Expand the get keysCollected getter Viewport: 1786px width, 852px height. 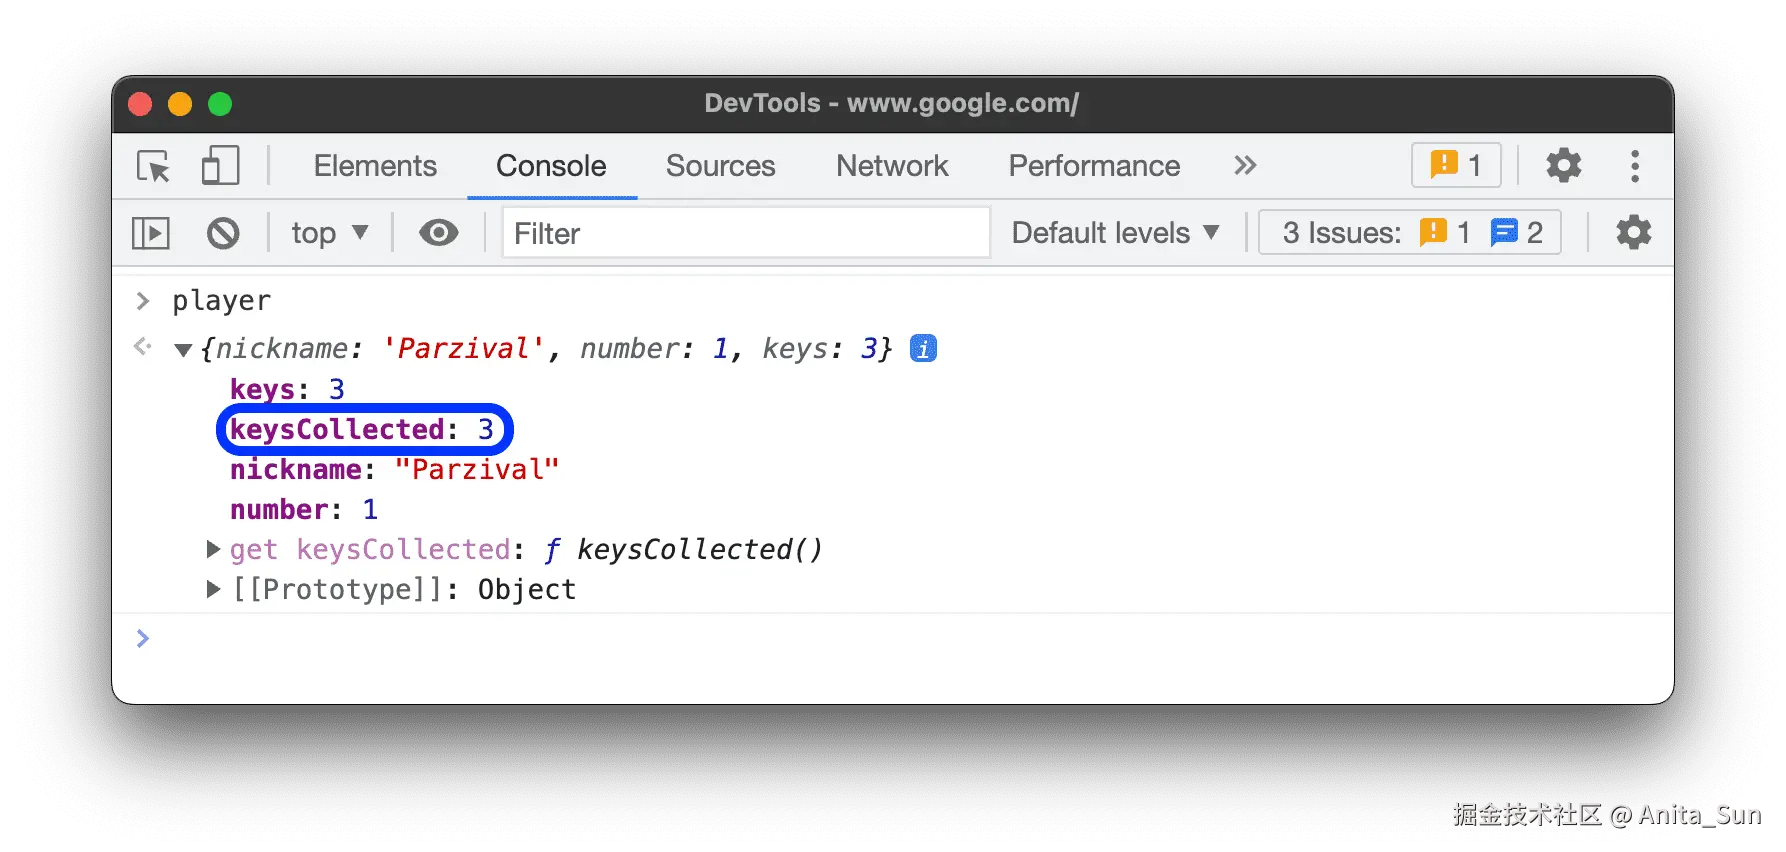click(213, 549)
